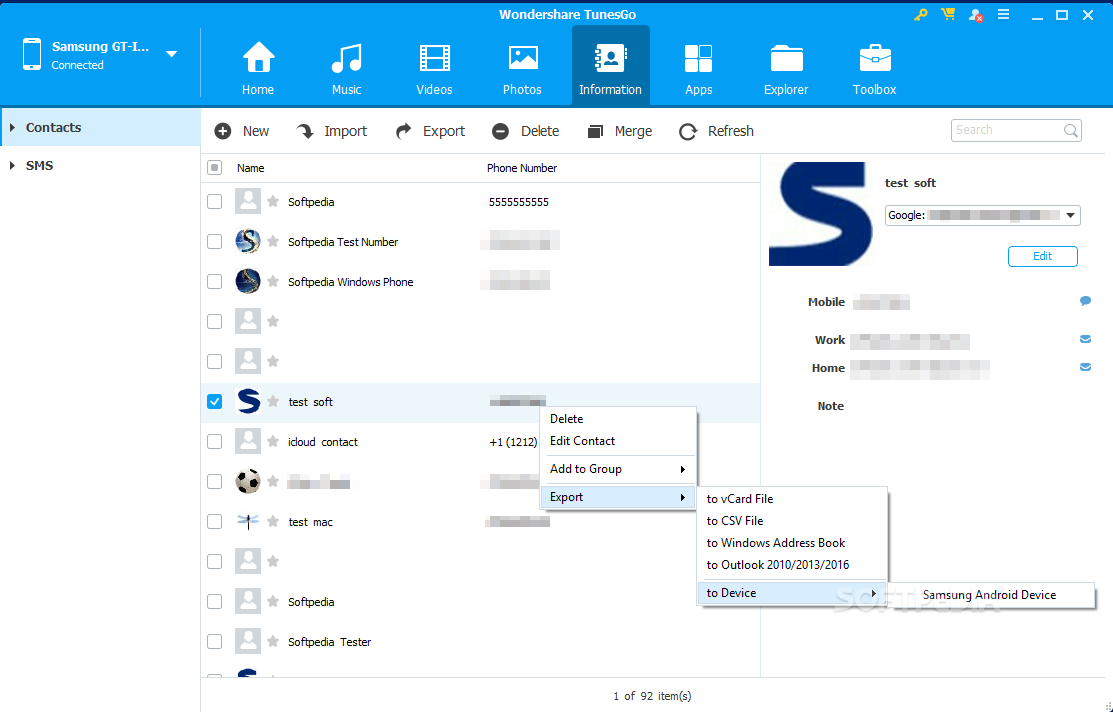
Task: Open the Music section
Action: [346, 69]
